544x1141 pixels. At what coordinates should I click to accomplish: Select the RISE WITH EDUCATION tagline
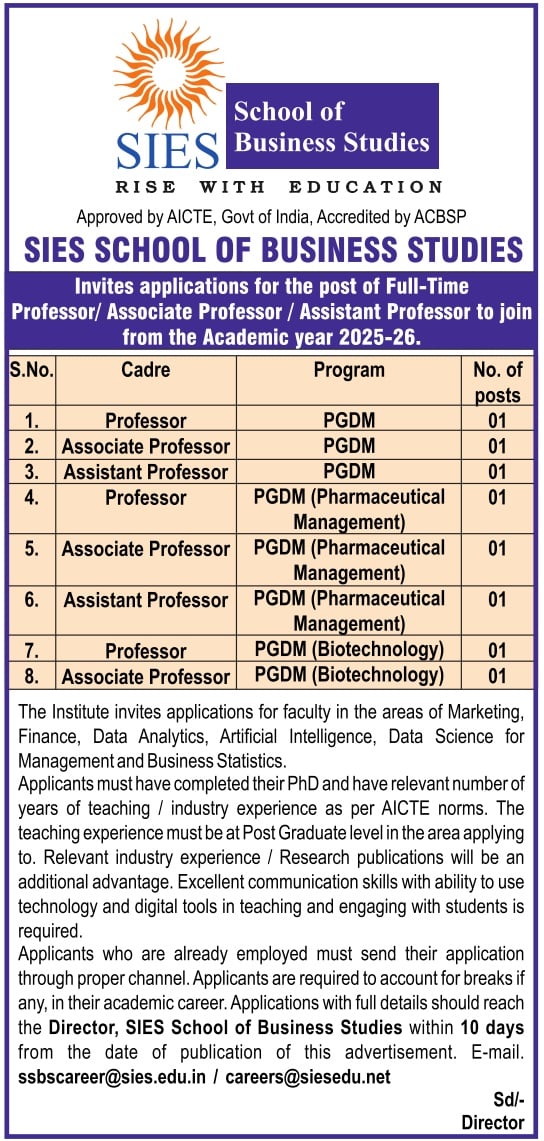pyautogui.click(x=279, y=187)
